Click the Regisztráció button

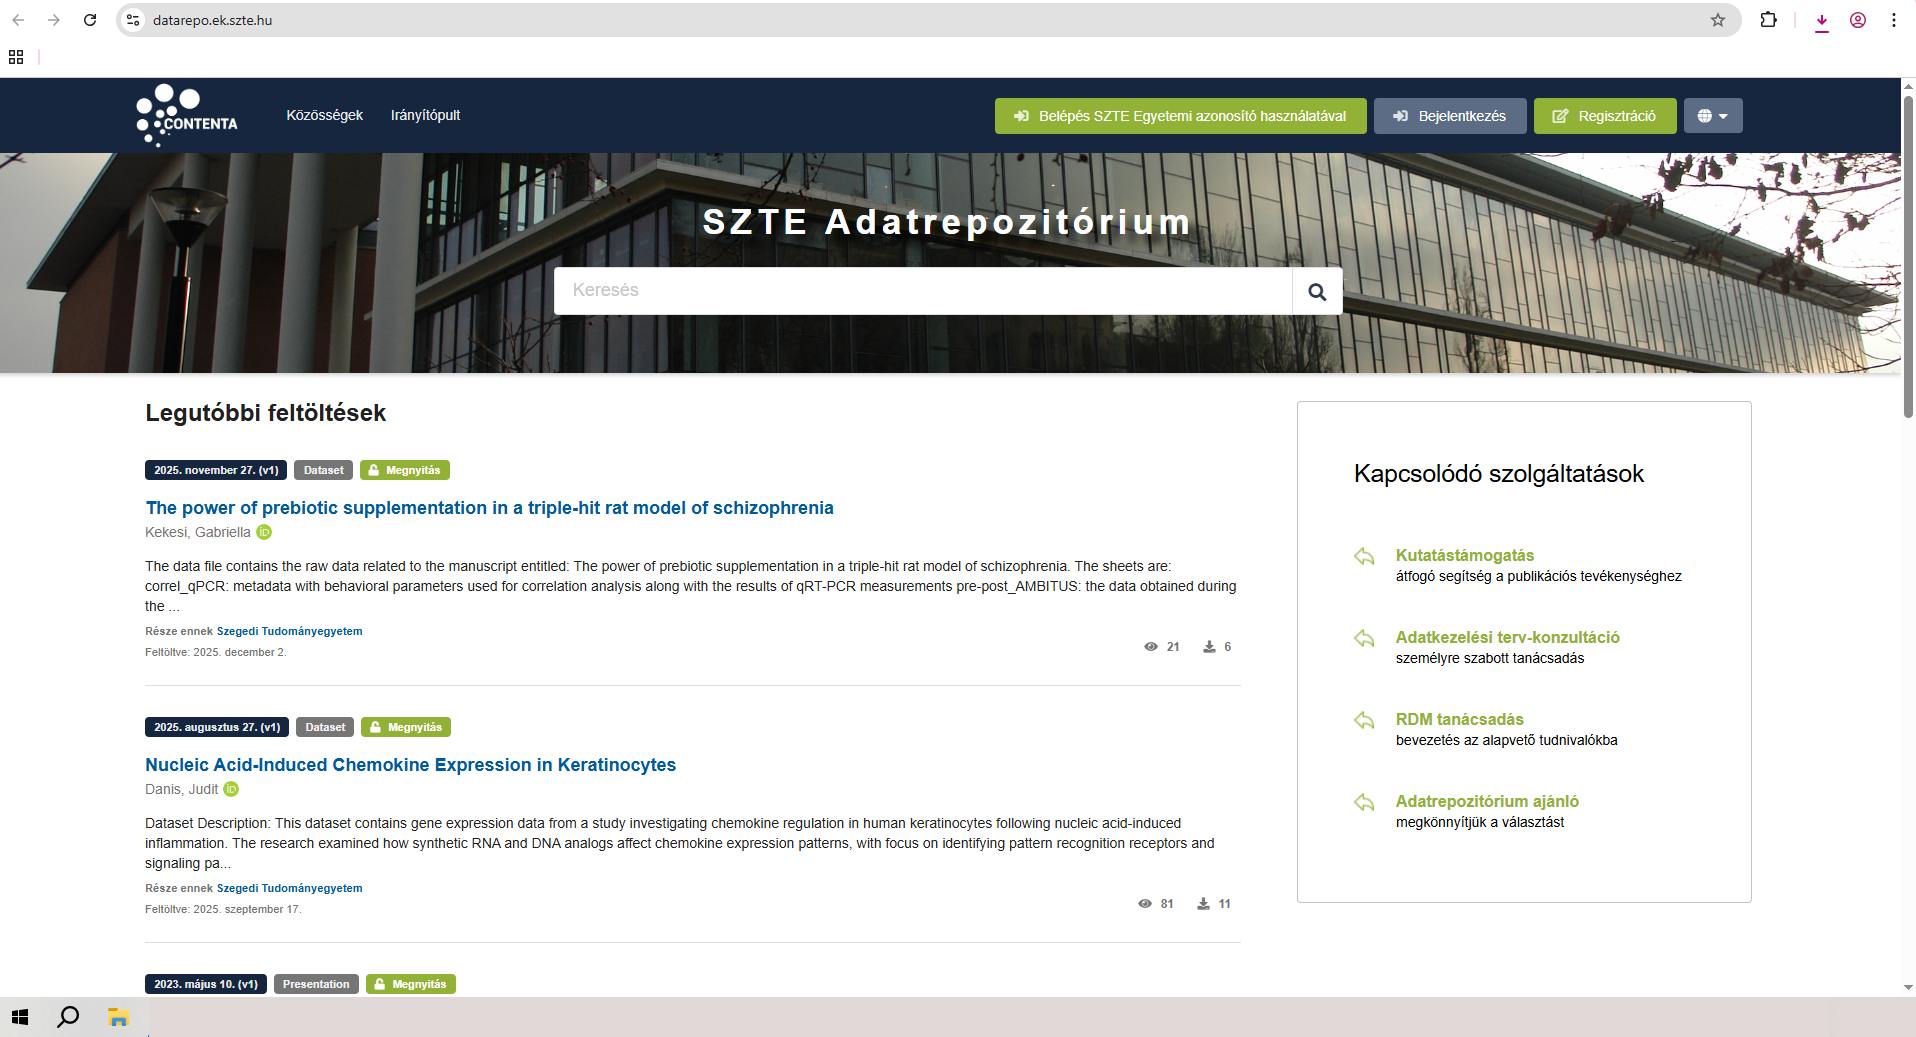click(1604, 115)
